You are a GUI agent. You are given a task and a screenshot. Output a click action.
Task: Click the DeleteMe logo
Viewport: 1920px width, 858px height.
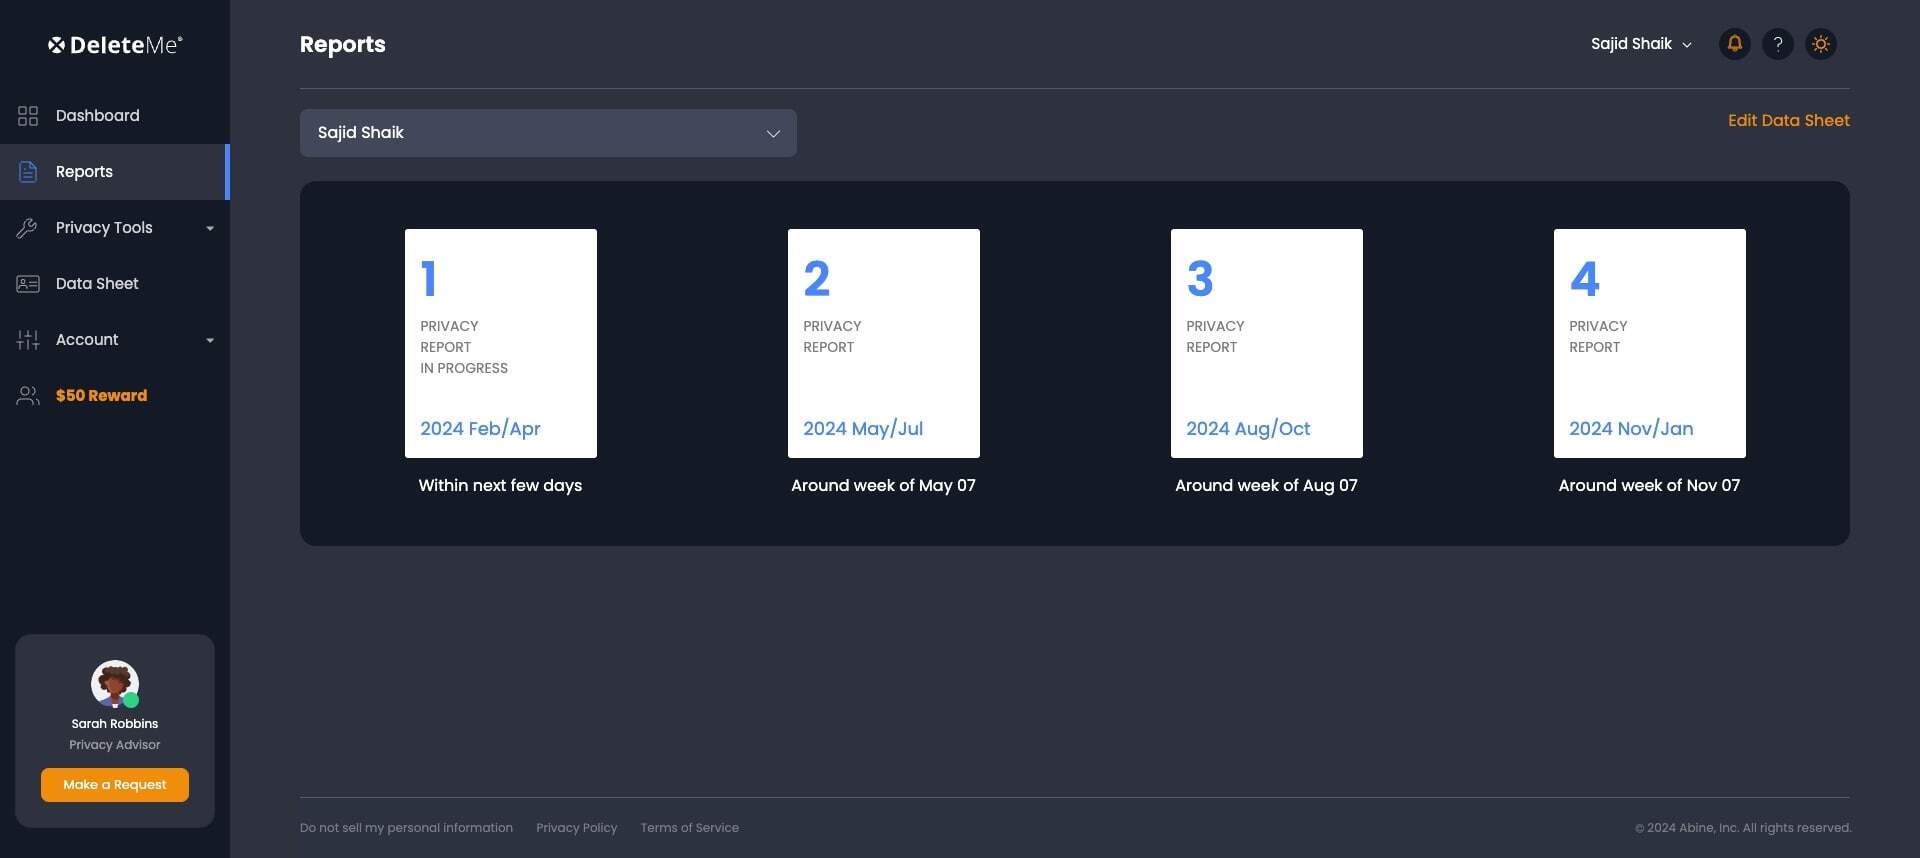click(115, 45)
